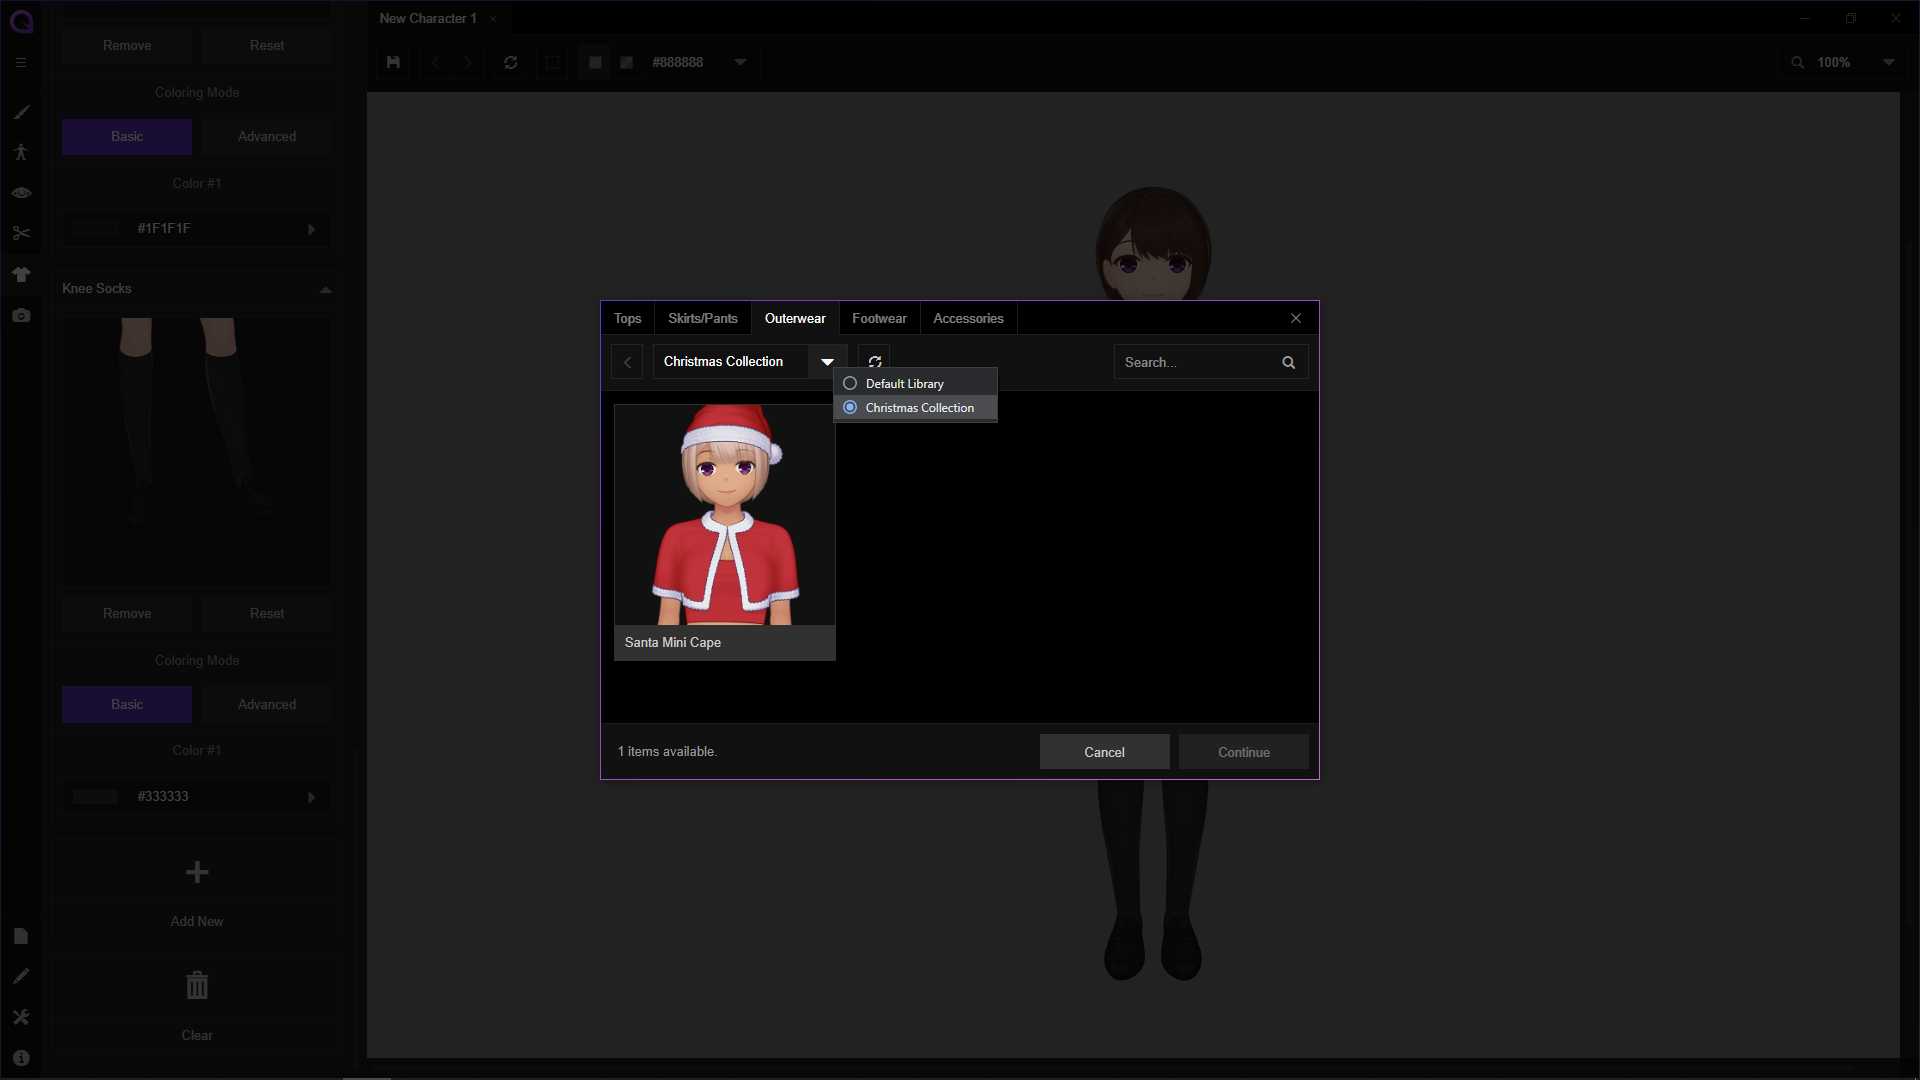Image resolution: width=1920 pixels, height=1080 pixels.
Task: Open the camera icon in the sidebar
Action: coord(21,315)
